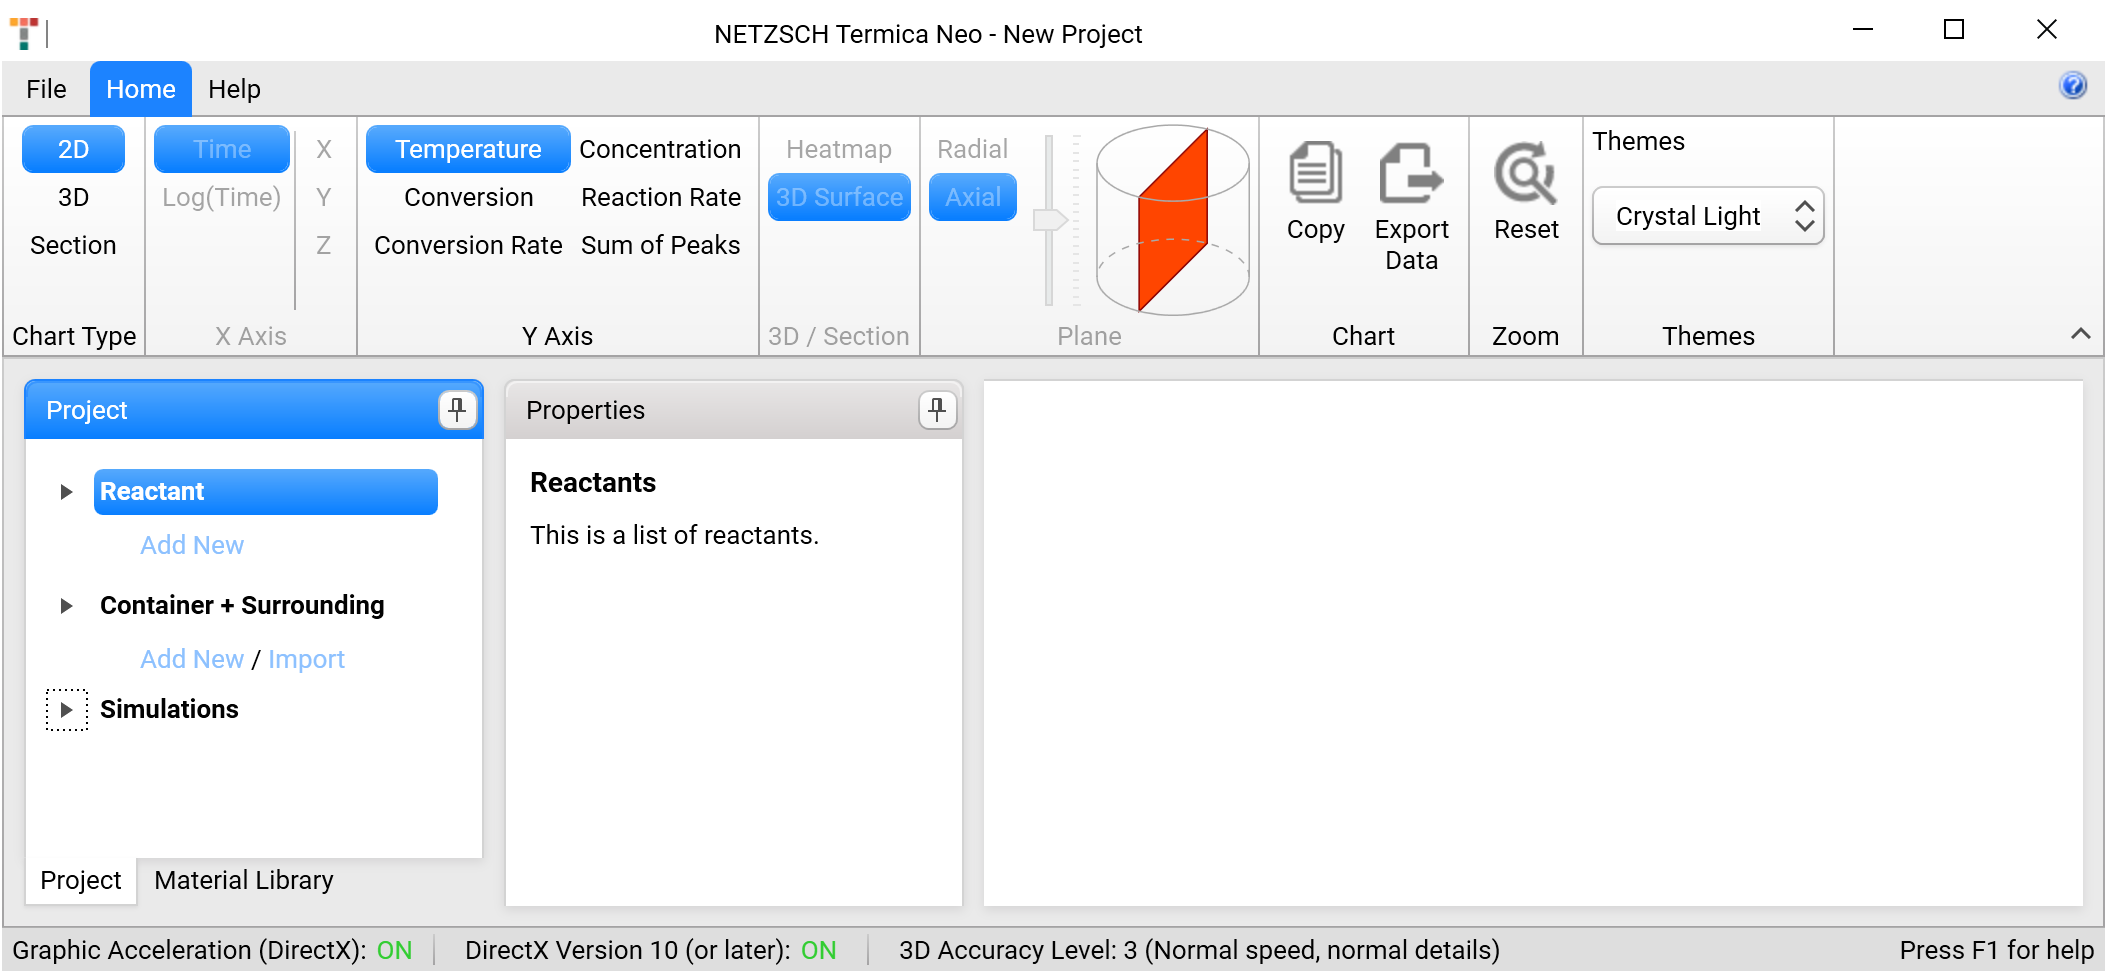Collapse the ribbon with the chevron
This screenshot has height=976, width=2107.
pyautogui.click(x=2080, y=334)
